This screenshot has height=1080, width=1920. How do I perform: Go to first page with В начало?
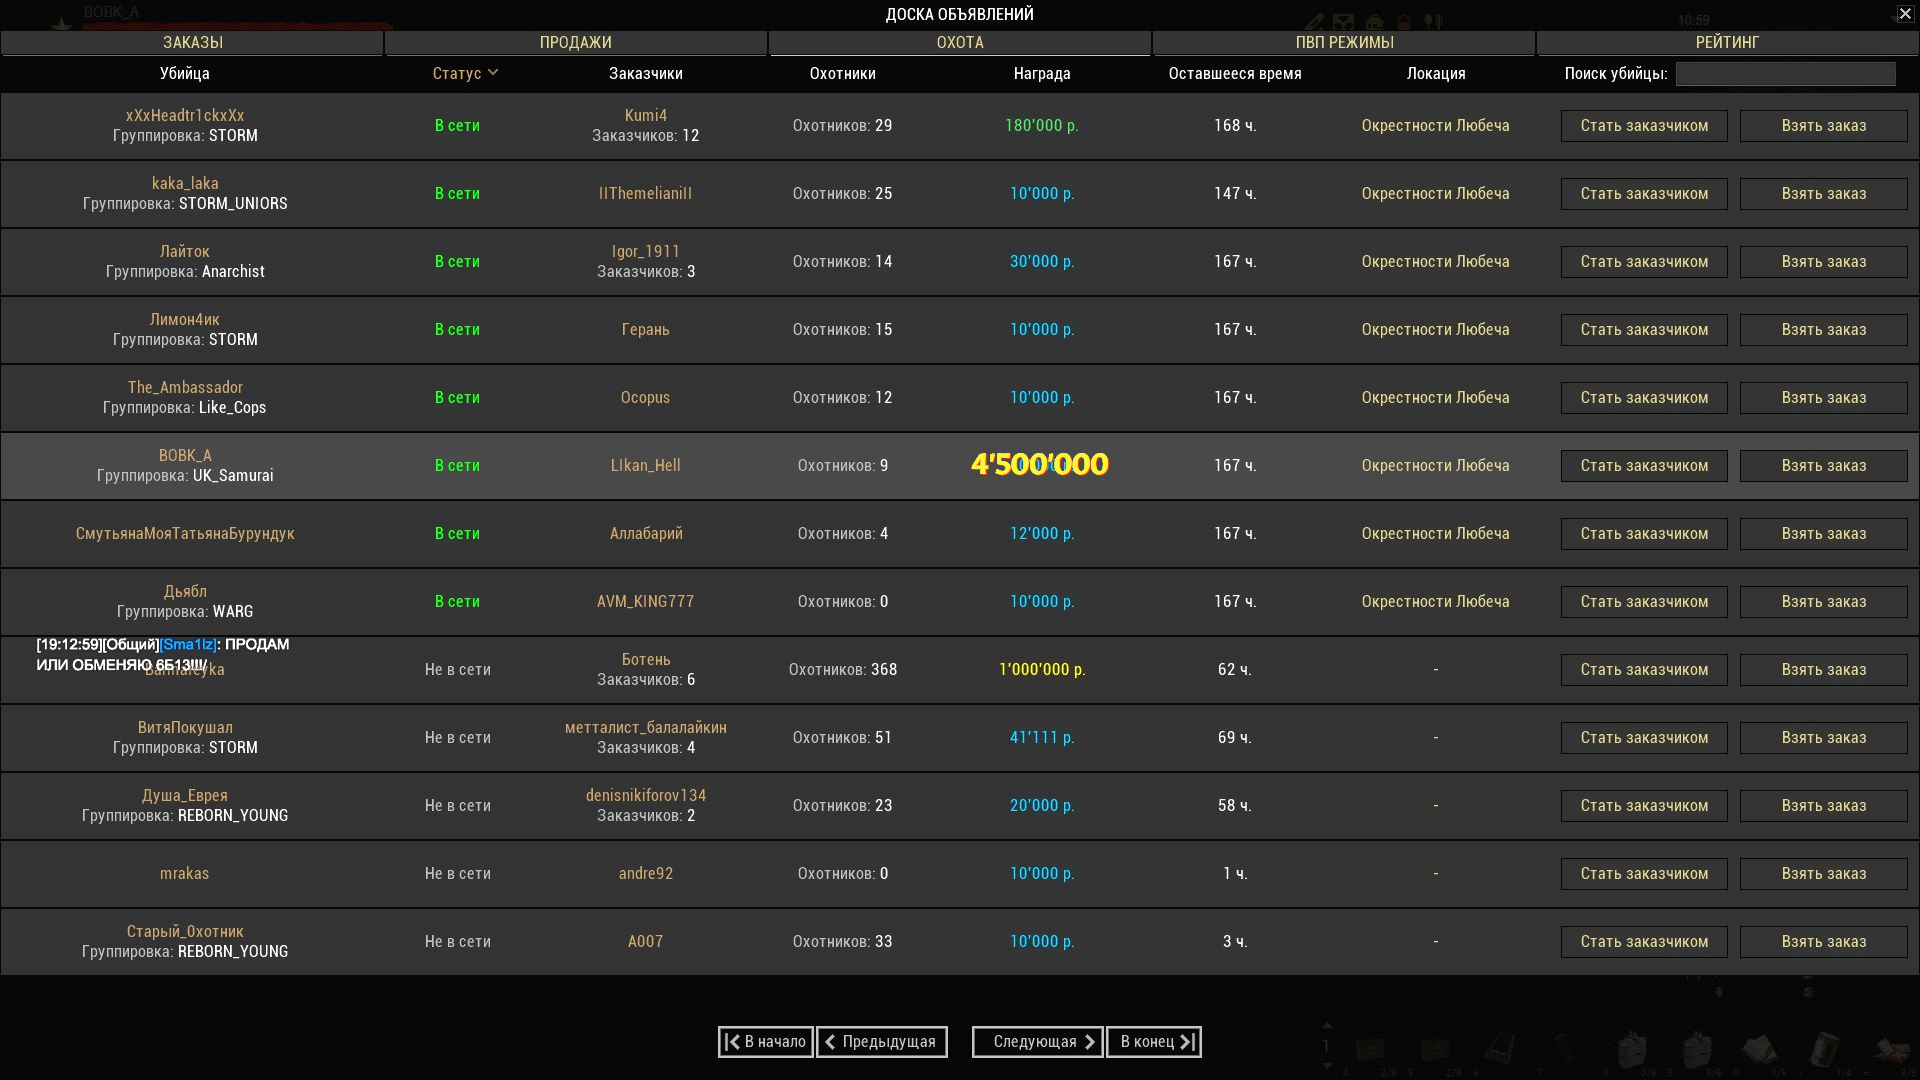point(766,1042)
